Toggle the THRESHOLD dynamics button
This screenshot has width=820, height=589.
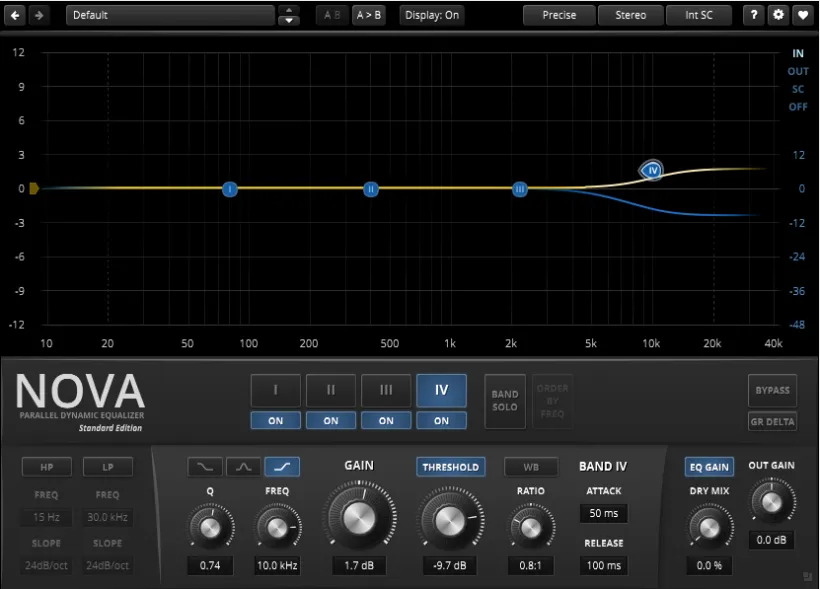click(451, 467)
